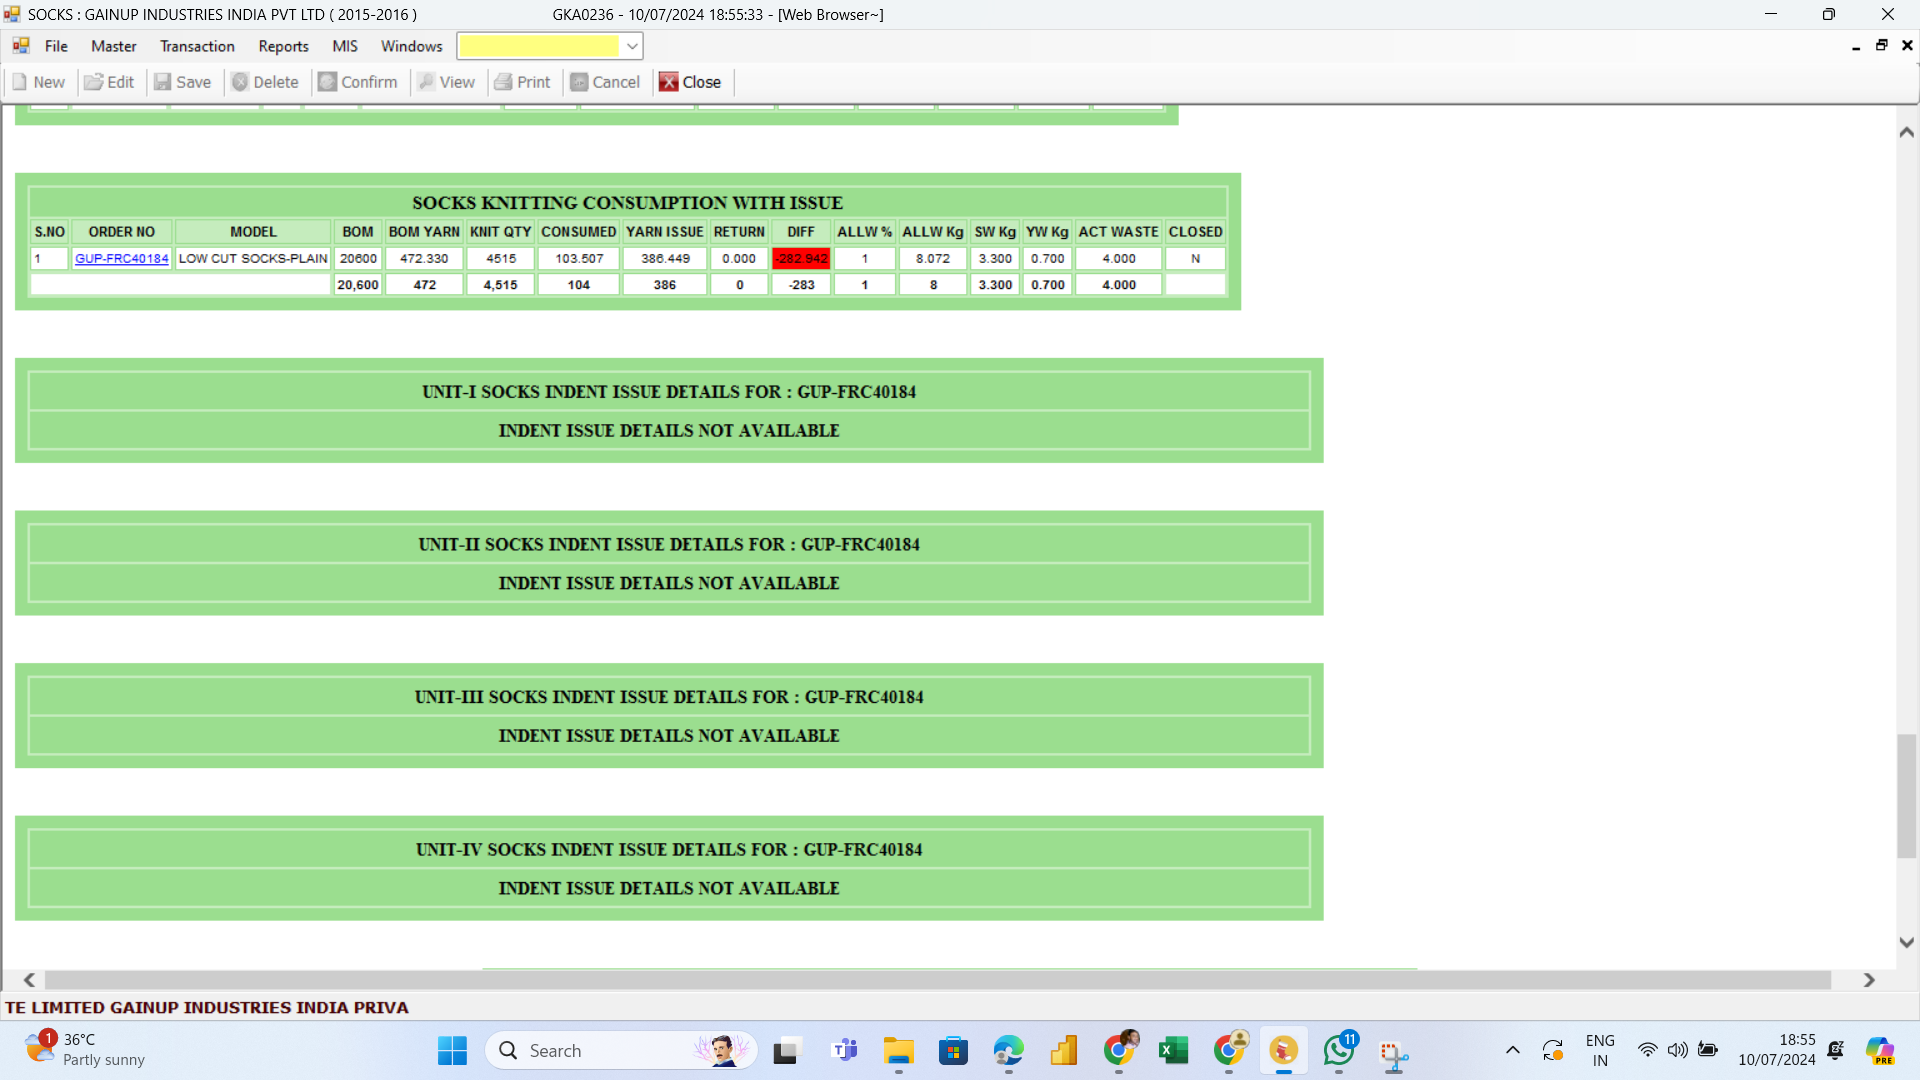Expand hidden system tray icons chevron
This screenshot has height=1080, width=1920.
coord(1513,1050)
